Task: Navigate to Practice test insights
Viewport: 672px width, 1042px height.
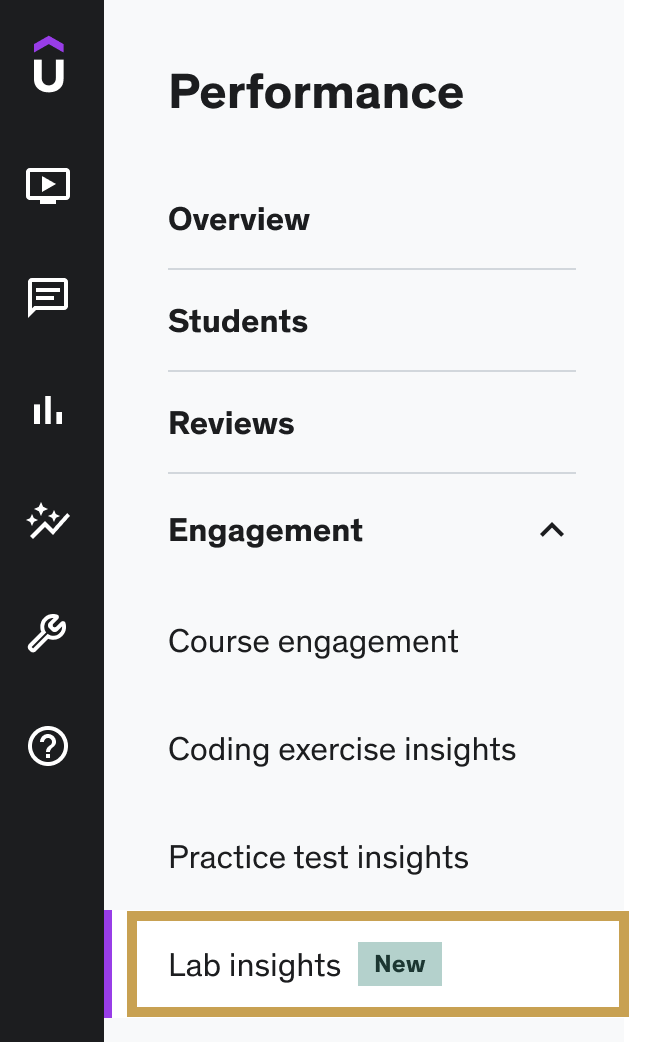Action: (318, 857)
